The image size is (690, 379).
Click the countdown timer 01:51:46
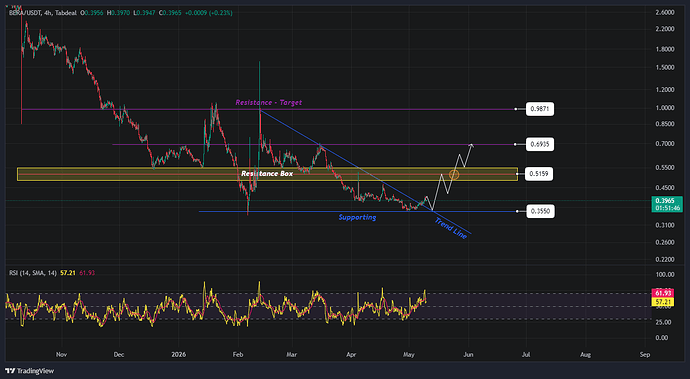click(668, 208)
